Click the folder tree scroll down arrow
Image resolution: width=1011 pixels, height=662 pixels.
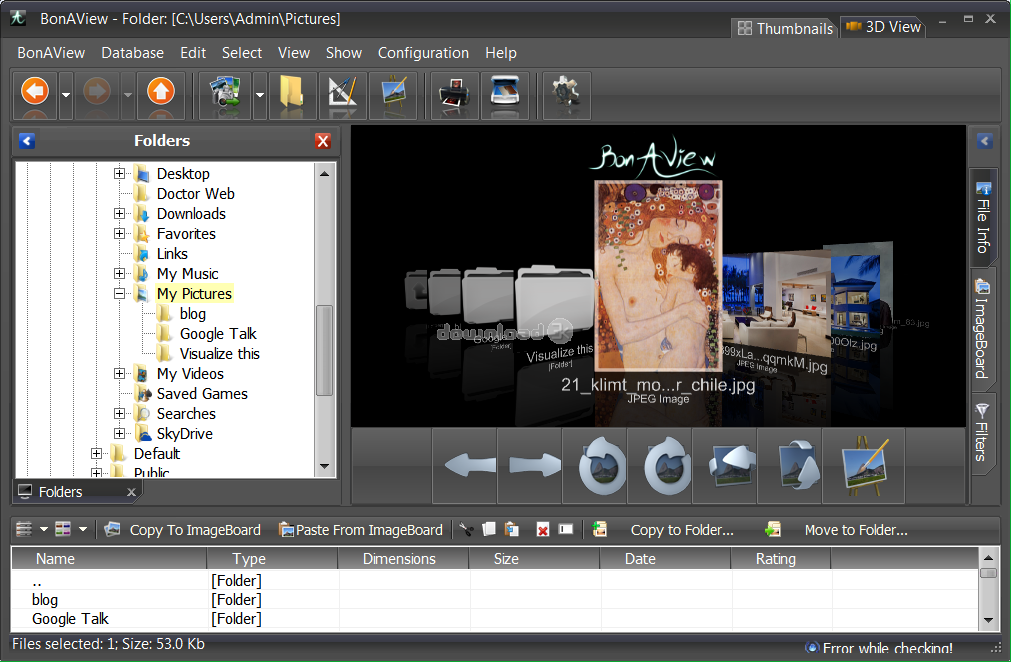click(324, 466)
